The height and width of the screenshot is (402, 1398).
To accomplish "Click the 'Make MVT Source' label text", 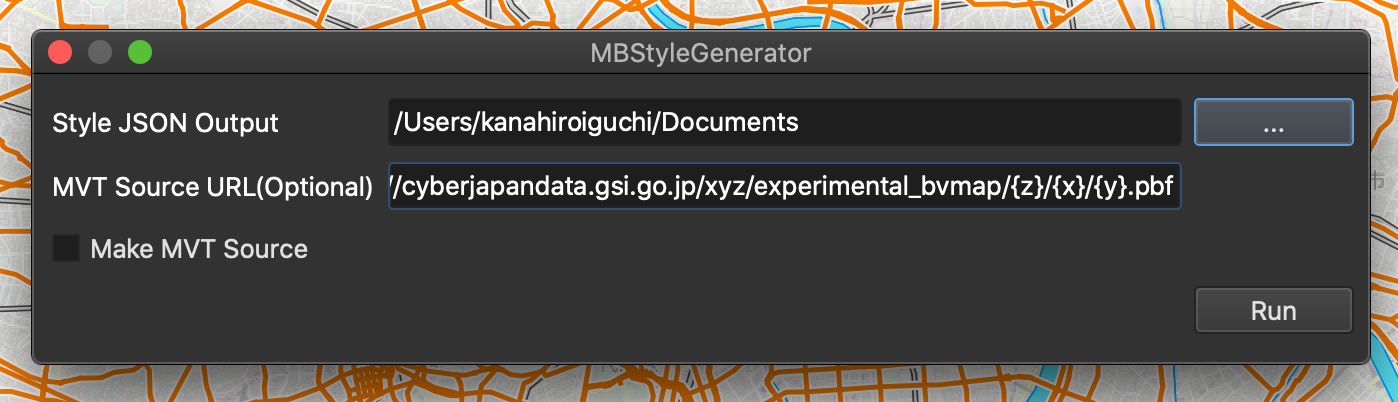I will click(x=199, y=249).
